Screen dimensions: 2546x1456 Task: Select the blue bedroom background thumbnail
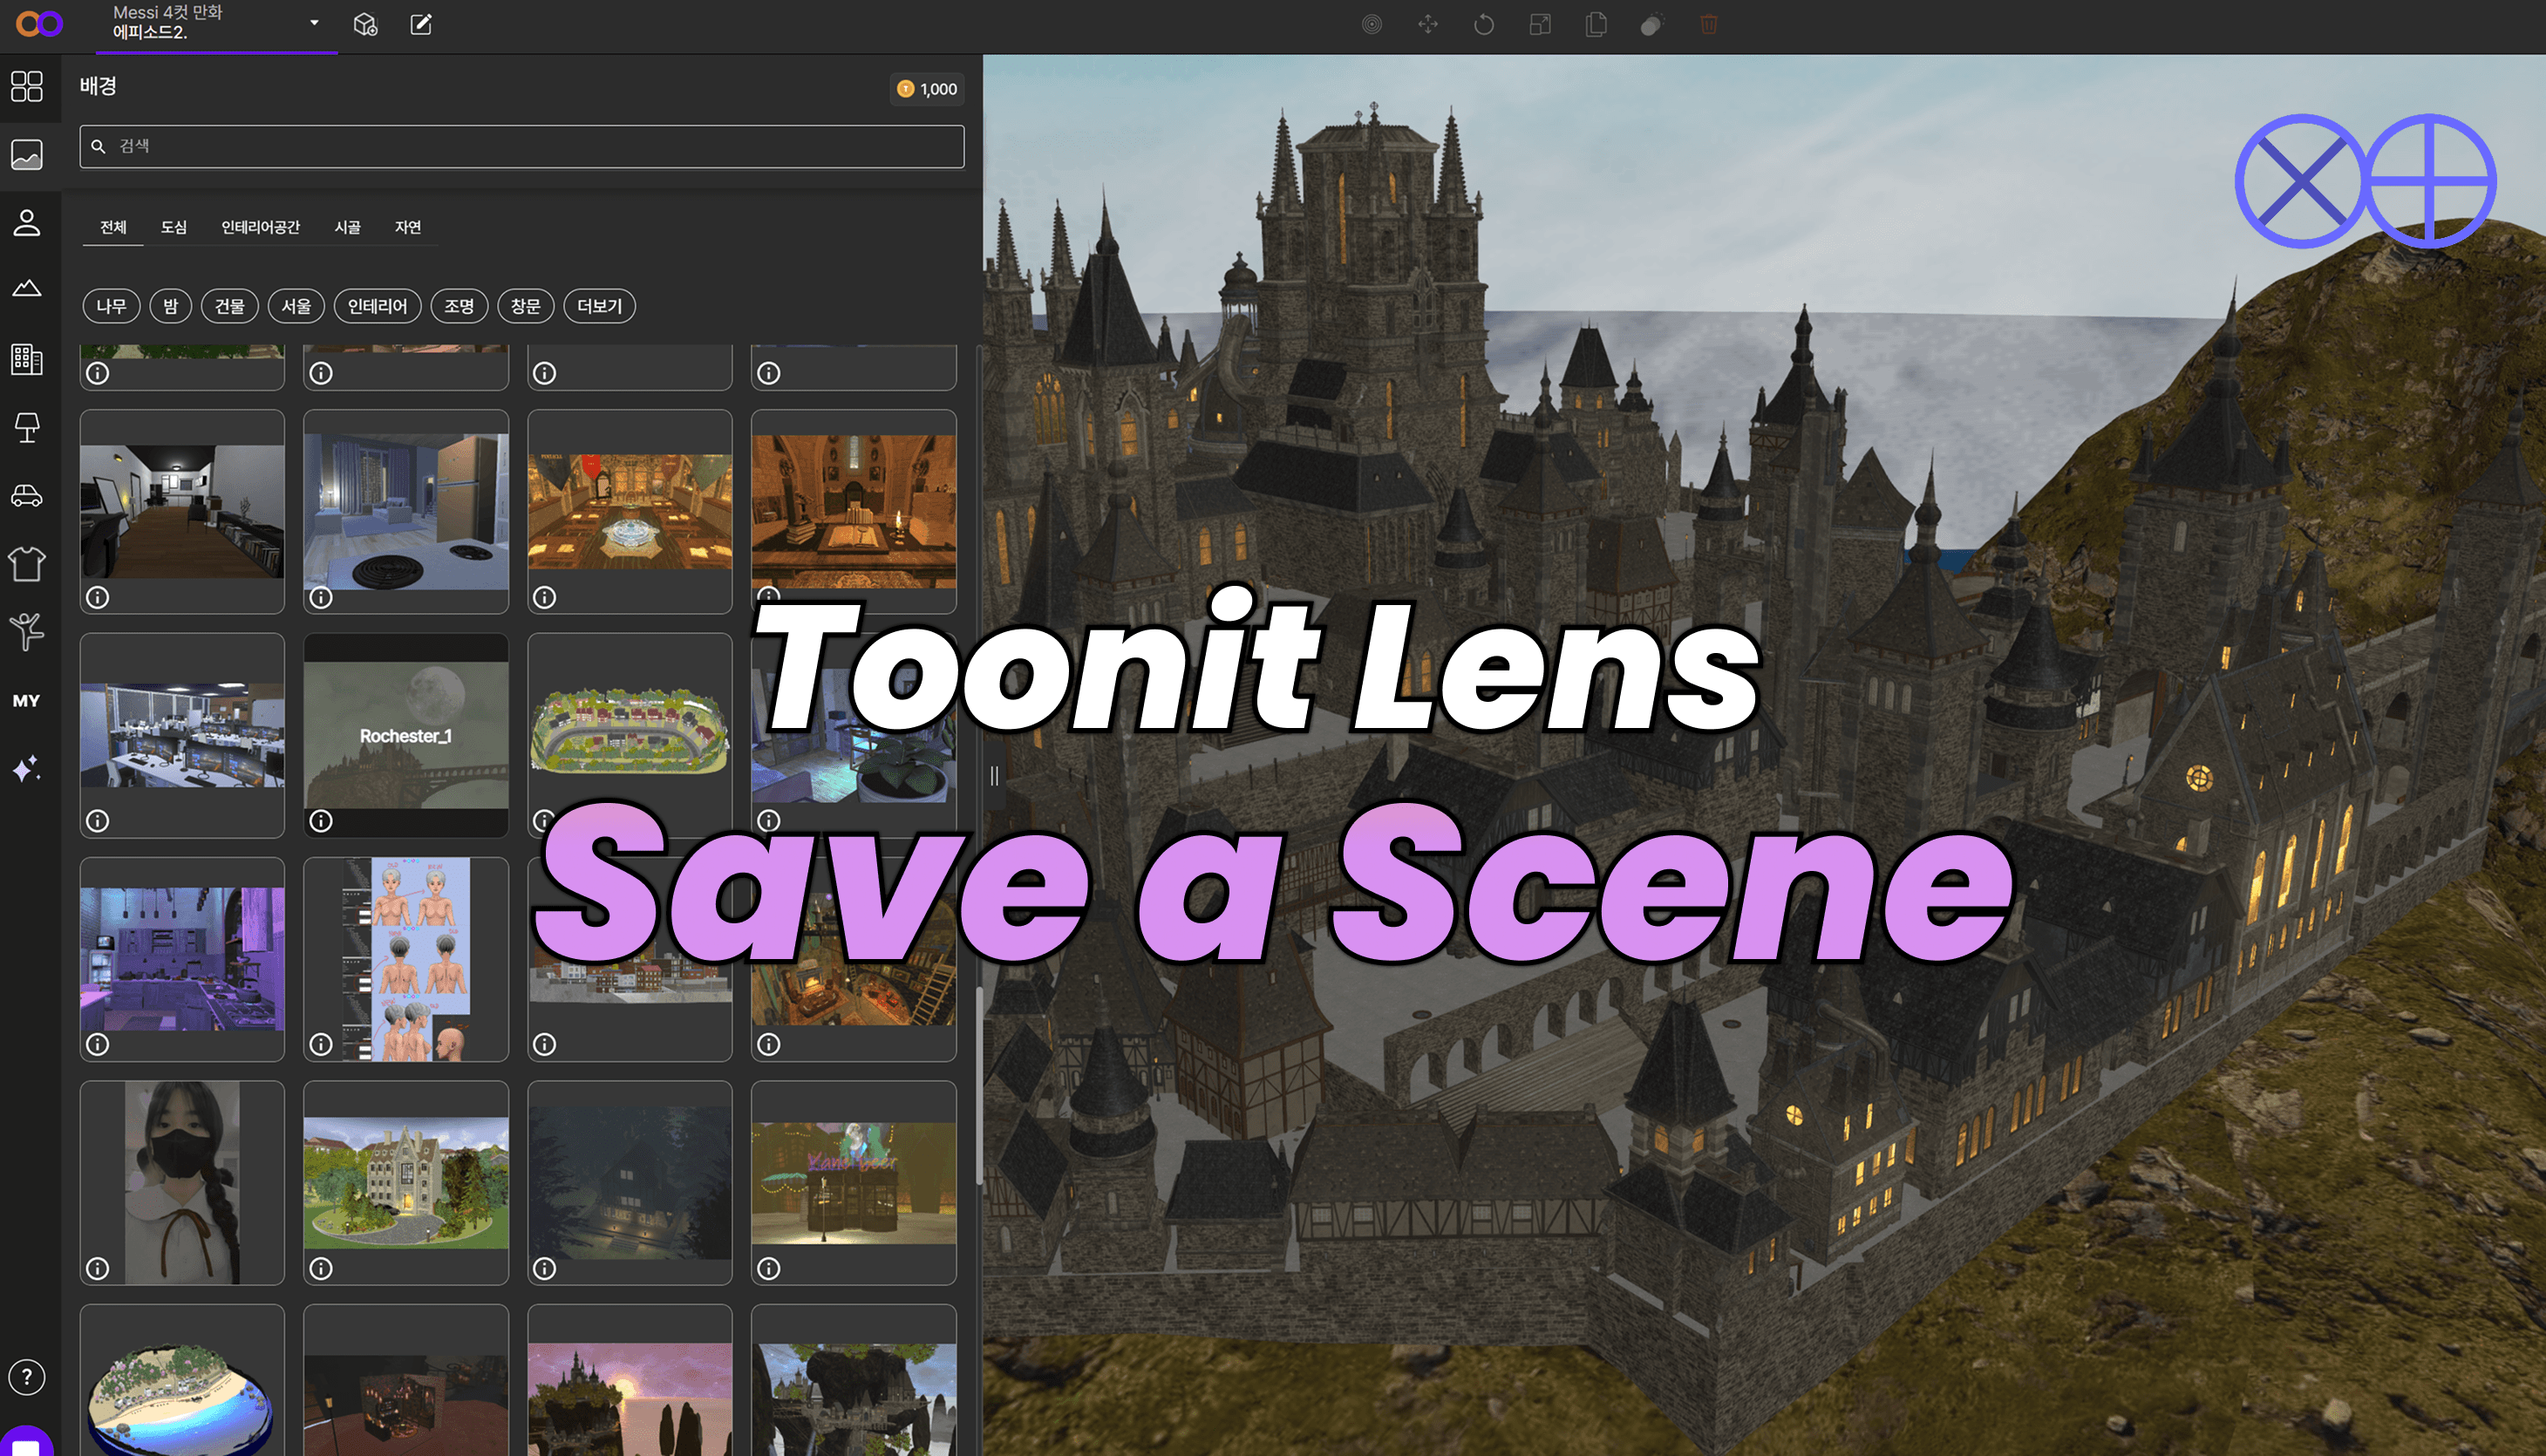click(406, 511)
